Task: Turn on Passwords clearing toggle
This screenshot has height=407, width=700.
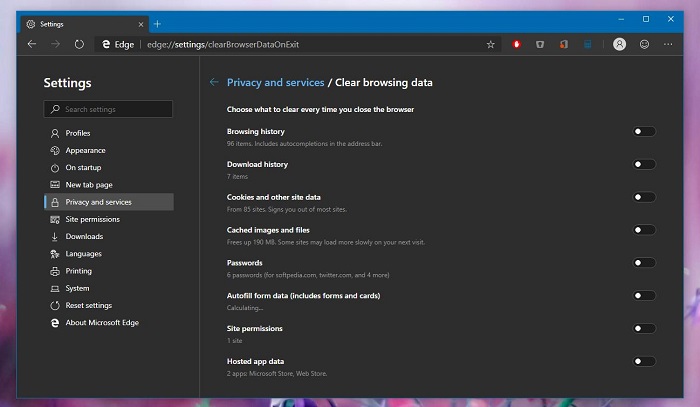Action: pyautogui.click(x=644, y=263)
